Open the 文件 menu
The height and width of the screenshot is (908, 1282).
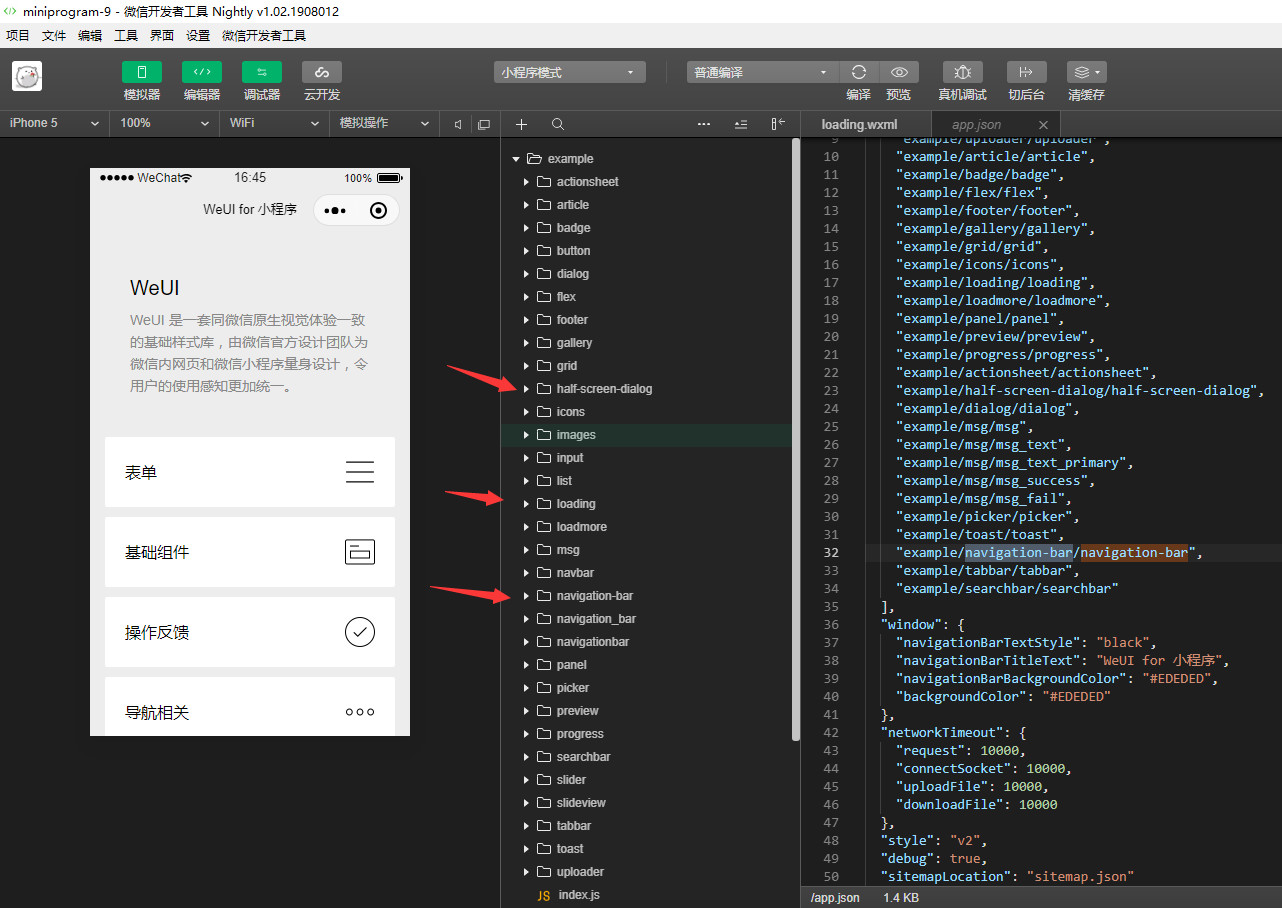[54, 35]
